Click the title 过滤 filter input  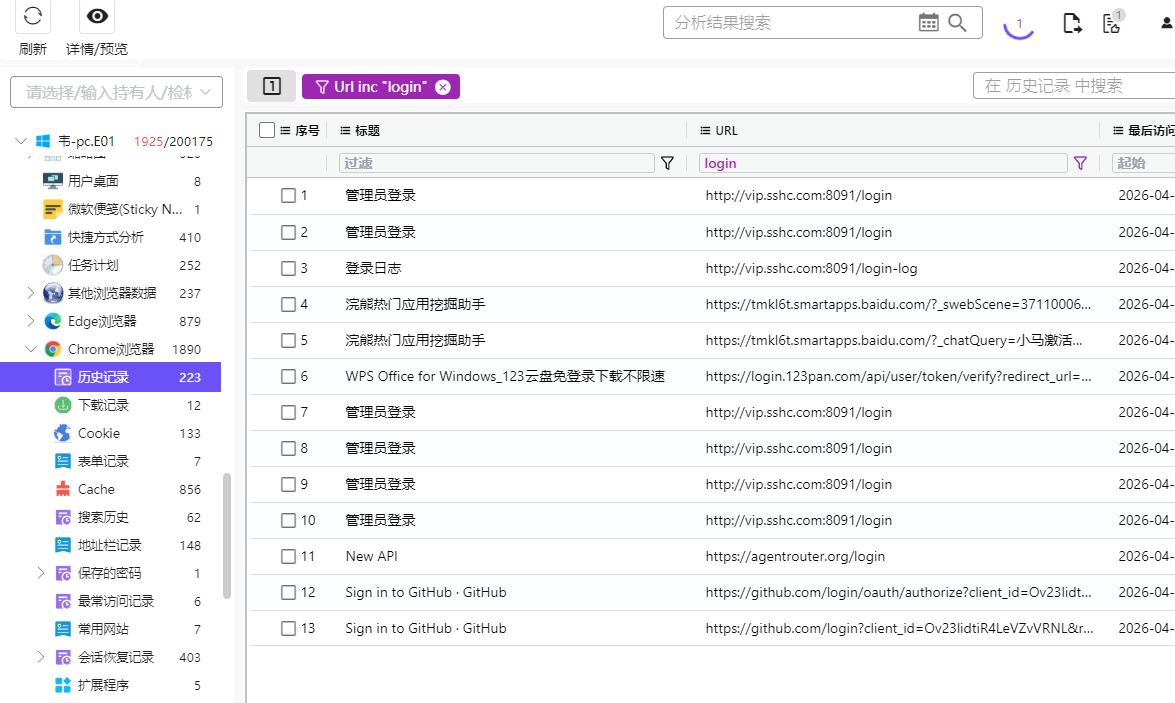(x=497, y=163)
